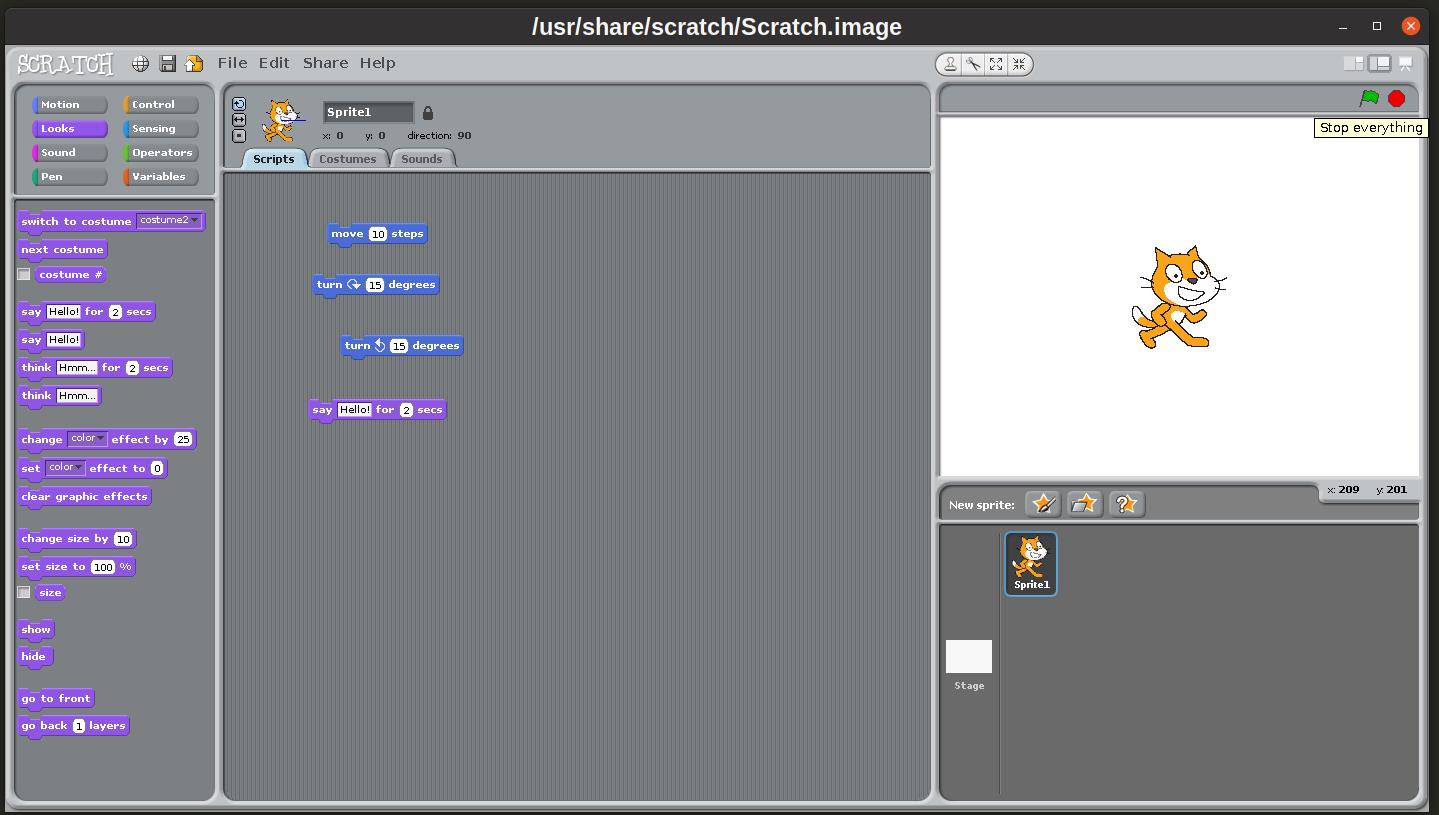Enter presentation mode

point(1405,63)
